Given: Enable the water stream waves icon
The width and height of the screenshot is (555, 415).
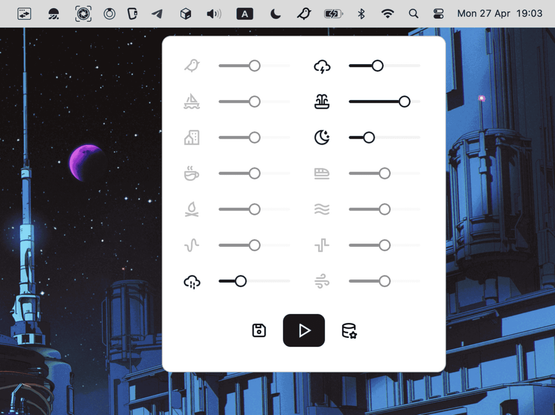Looking at the screenshot, I should point(322,209).
